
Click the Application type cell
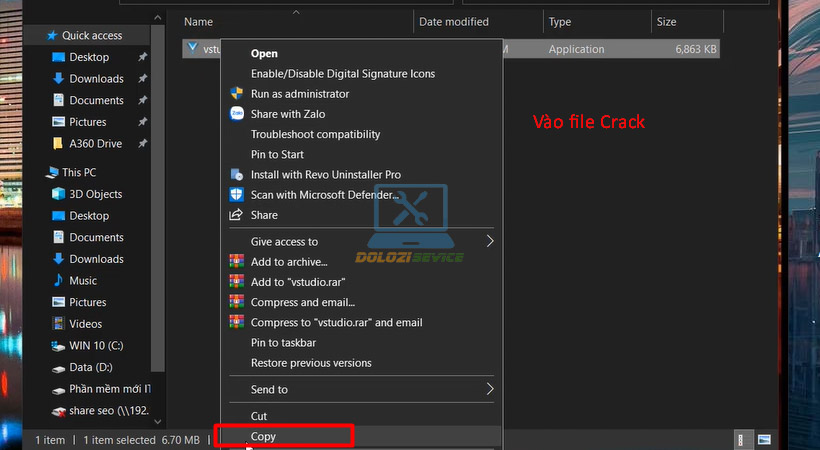[x=576, y=49]
